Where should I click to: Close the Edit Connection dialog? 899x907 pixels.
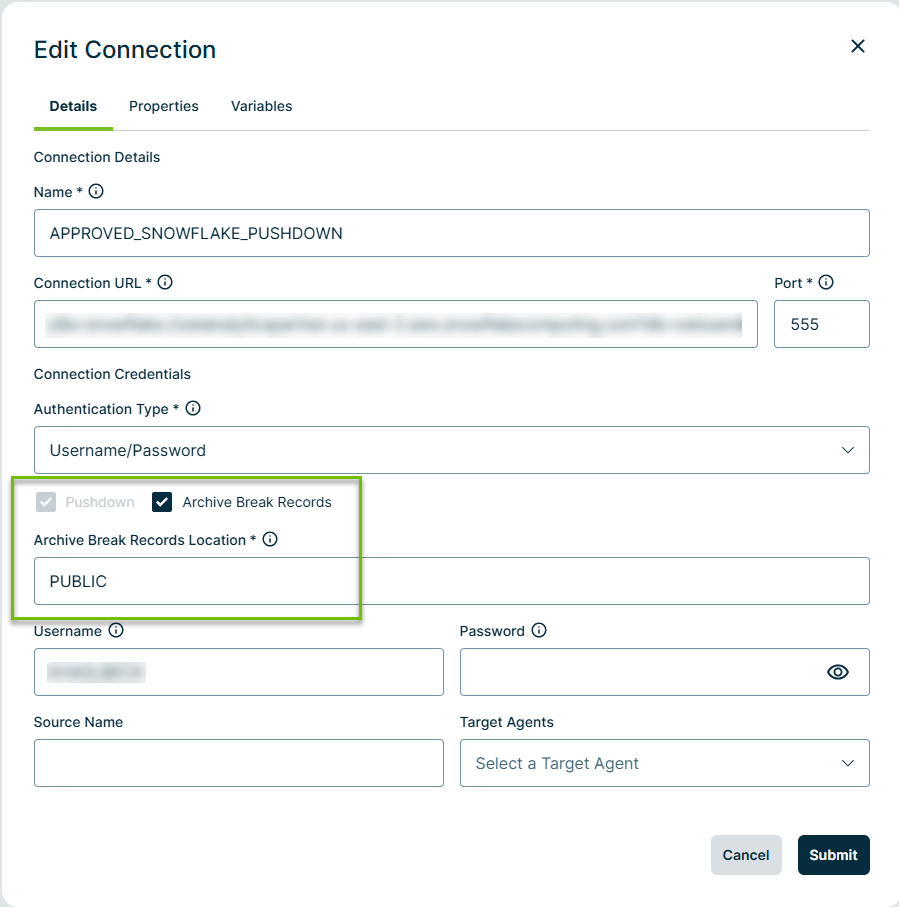pyautogui.click(x=857, y=46)
